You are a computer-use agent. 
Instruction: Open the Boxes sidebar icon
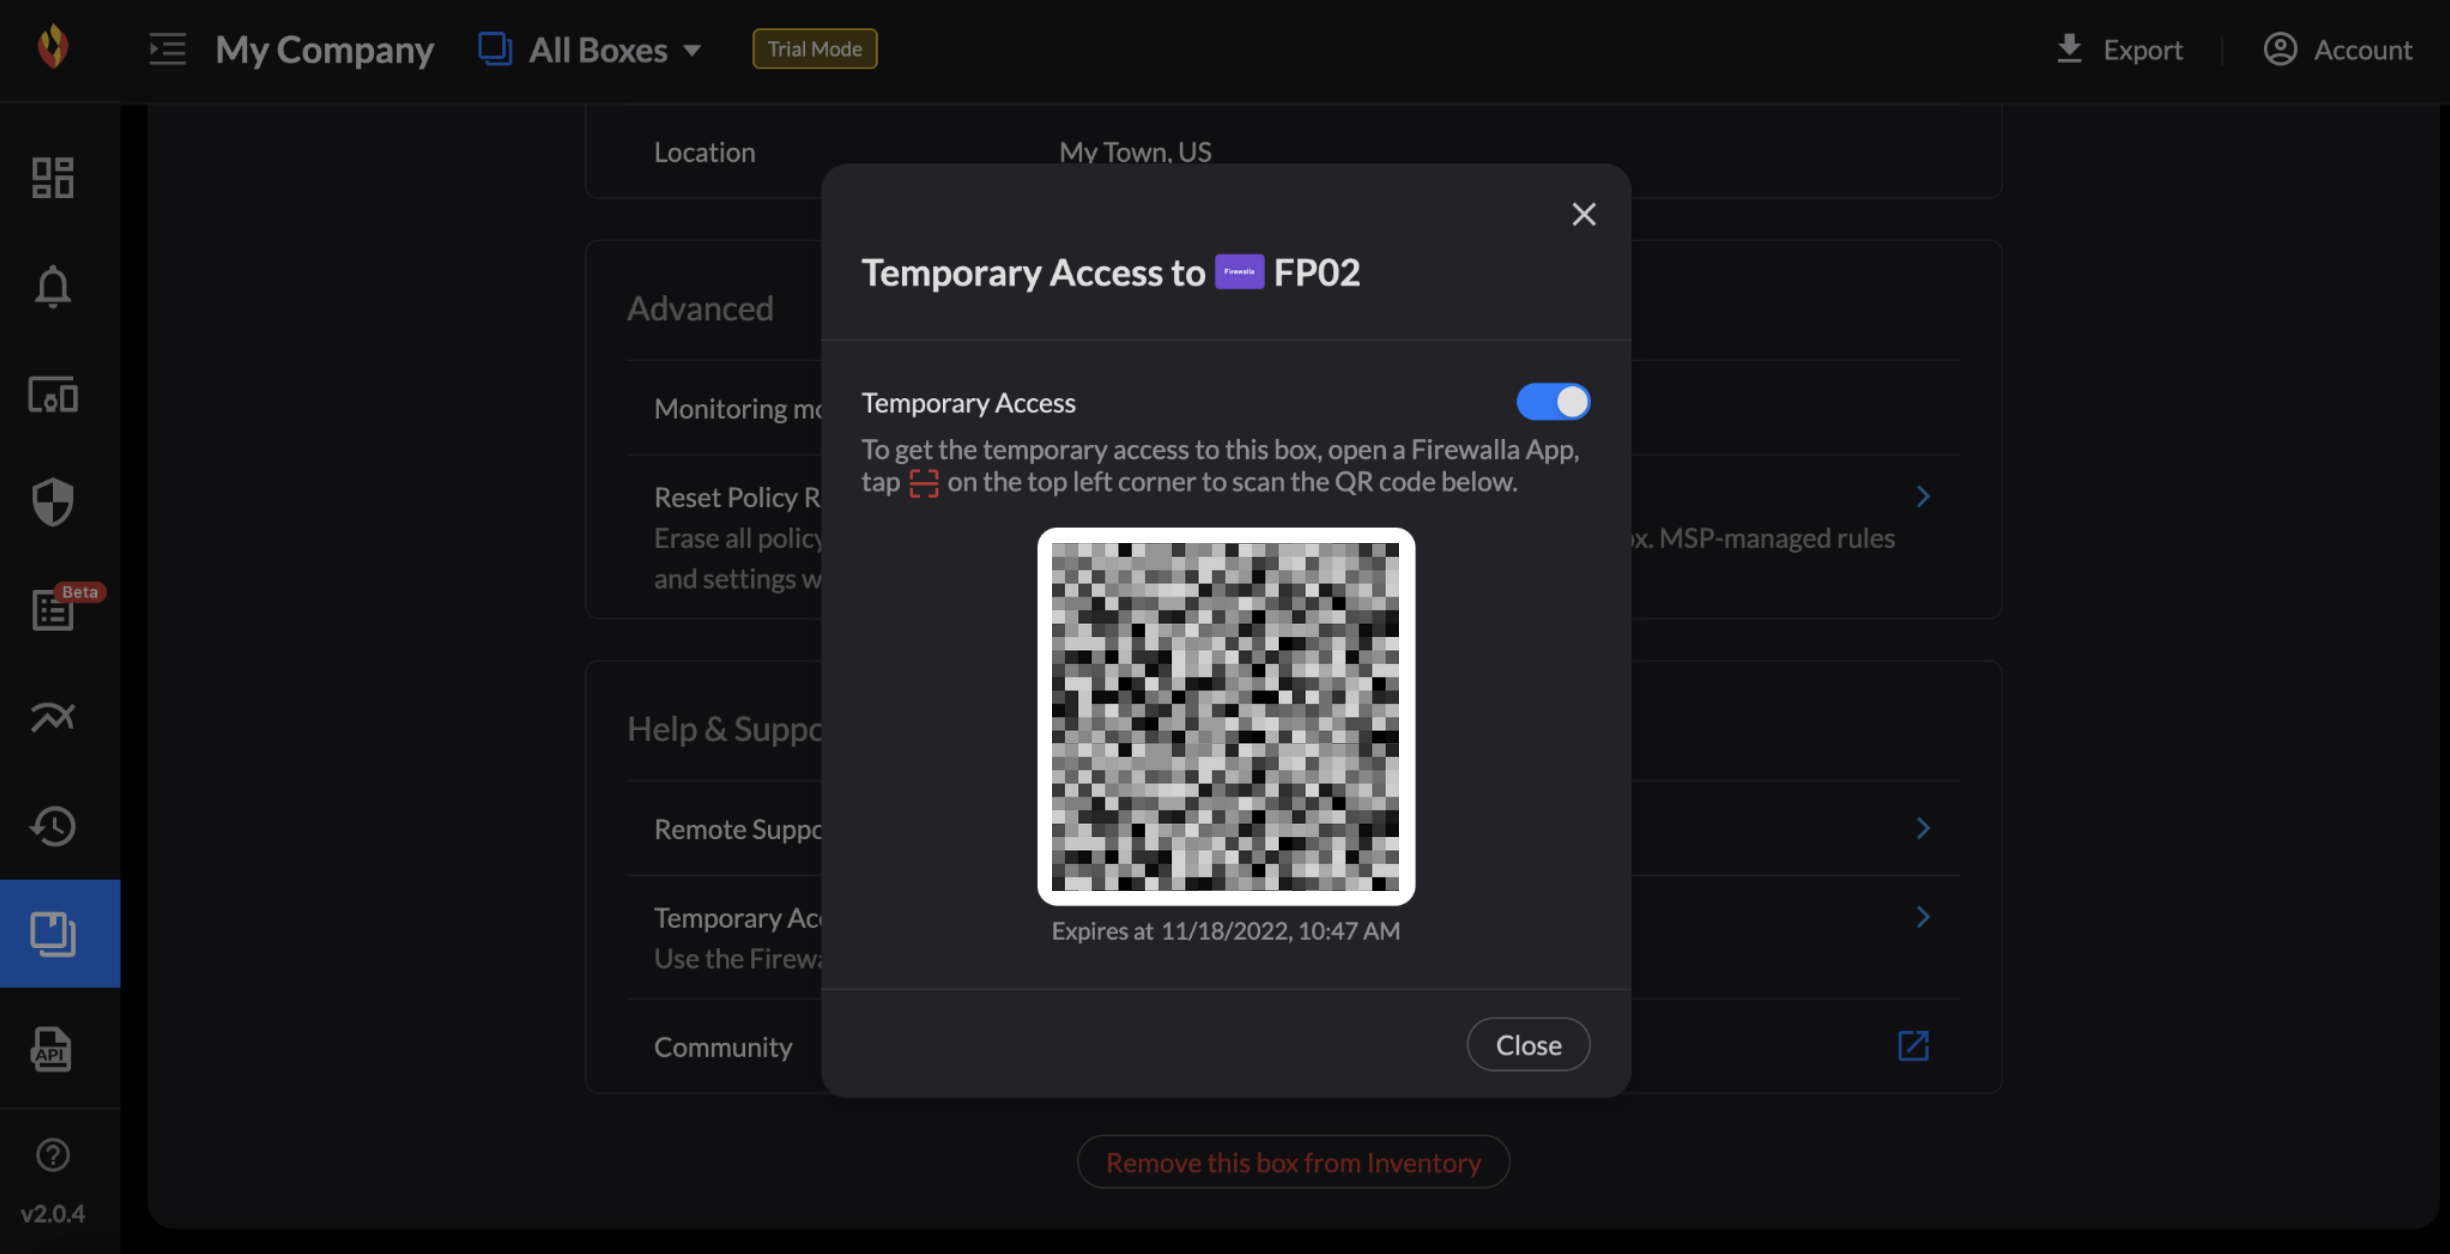pos(53,934)
